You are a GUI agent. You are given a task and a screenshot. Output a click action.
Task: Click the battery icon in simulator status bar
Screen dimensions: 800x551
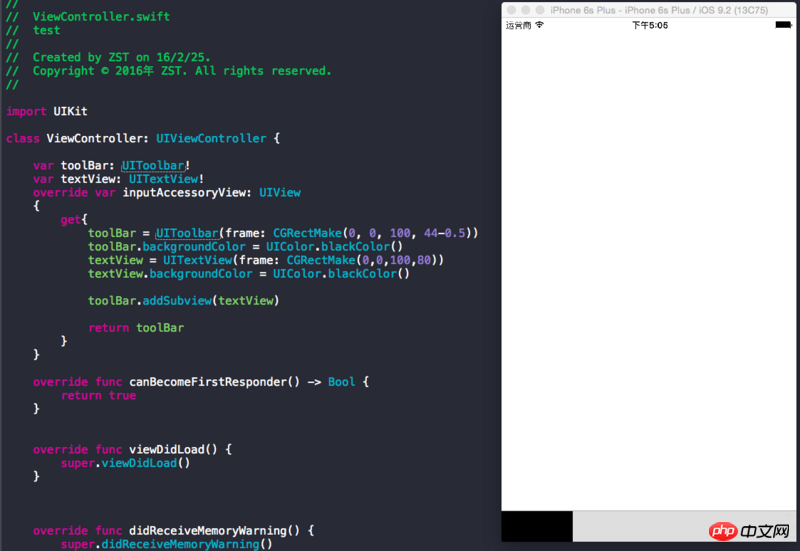pyautogui.click(x=783, y=24)
